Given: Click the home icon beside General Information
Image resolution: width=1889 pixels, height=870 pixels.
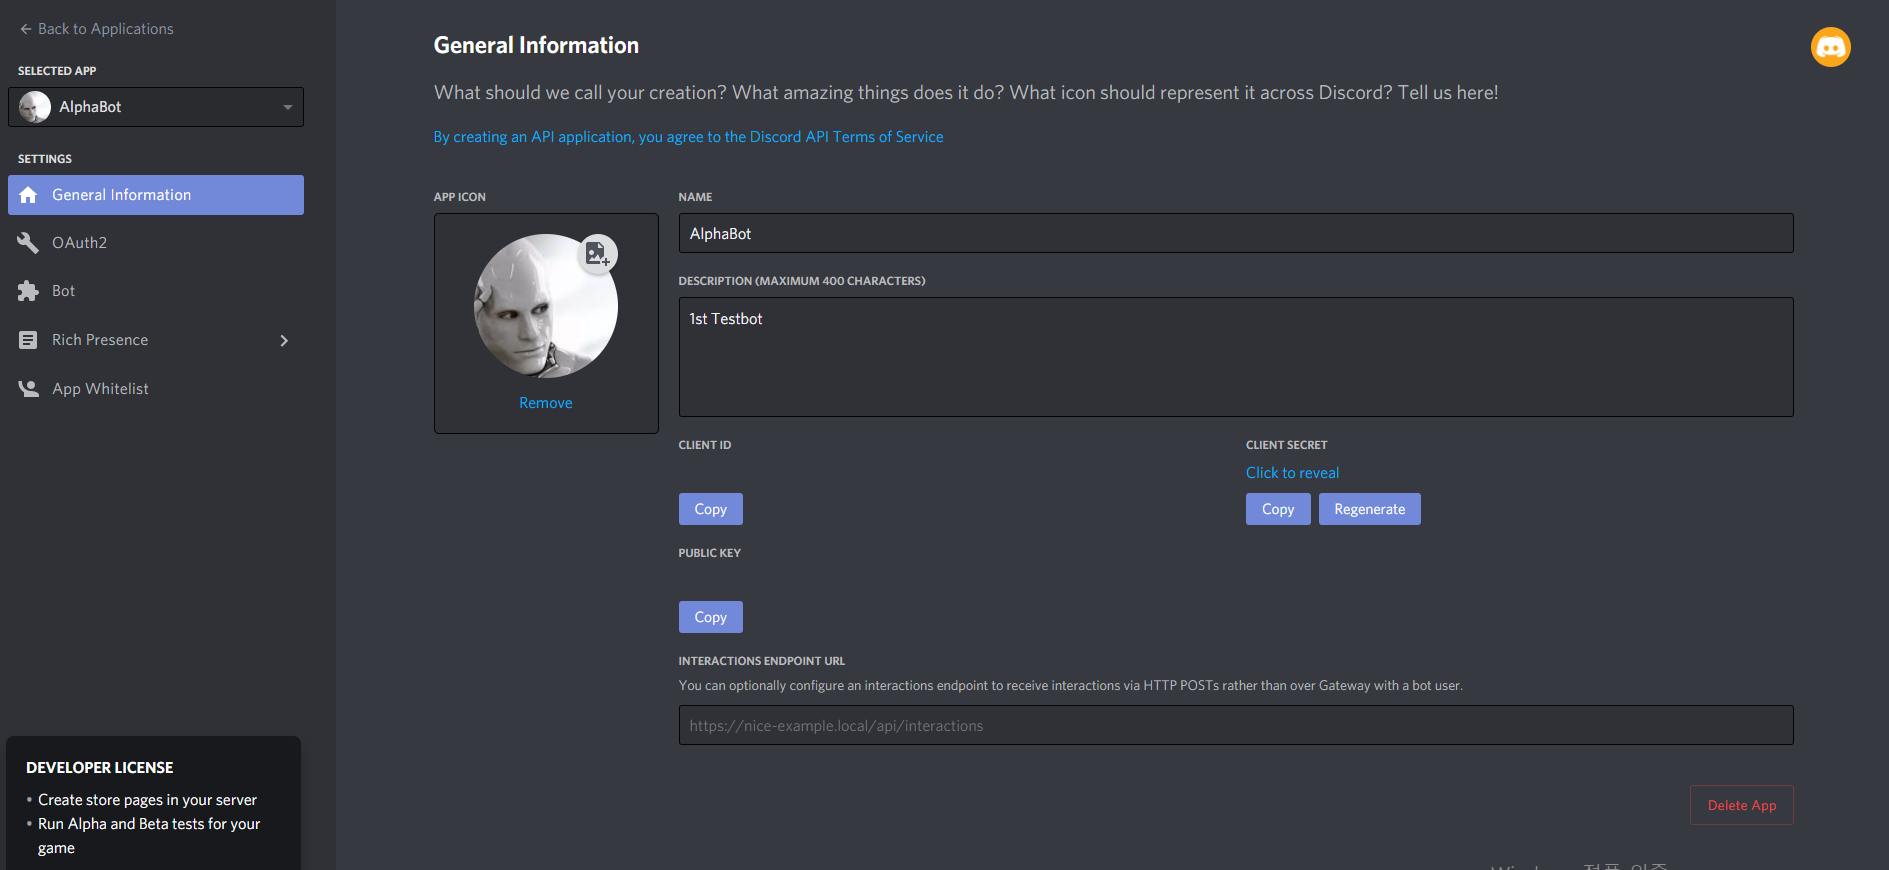Looking at the screenshot, I should coord(28,195).
